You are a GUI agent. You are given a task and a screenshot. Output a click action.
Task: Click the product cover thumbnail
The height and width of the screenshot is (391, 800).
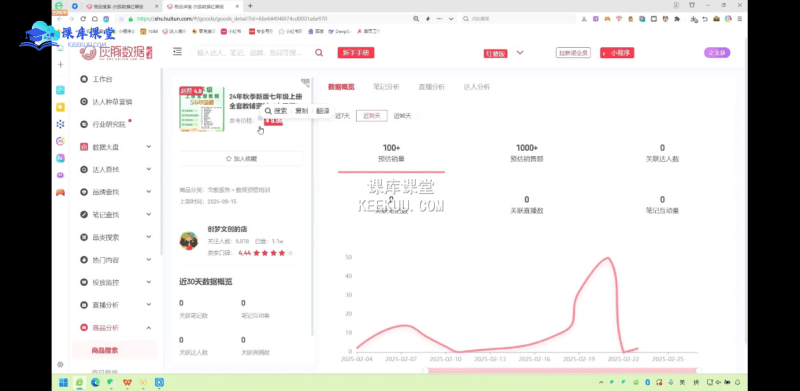202,109
